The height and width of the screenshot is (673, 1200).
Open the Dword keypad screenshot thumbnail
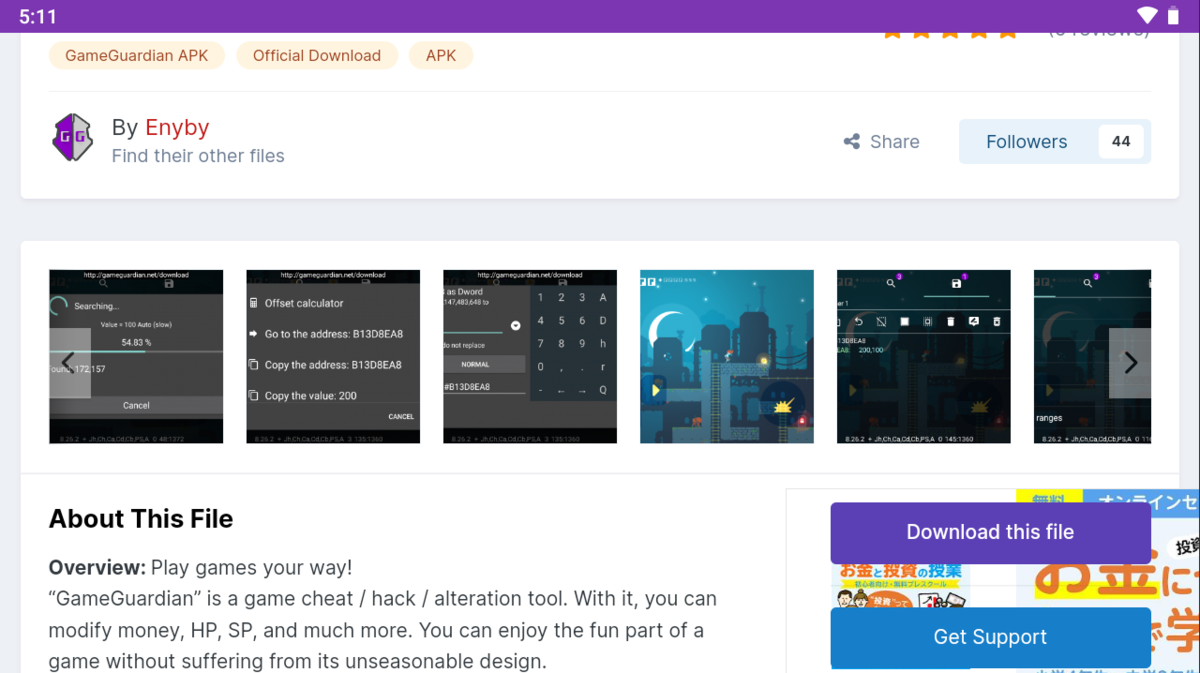(x=530, y=357)
